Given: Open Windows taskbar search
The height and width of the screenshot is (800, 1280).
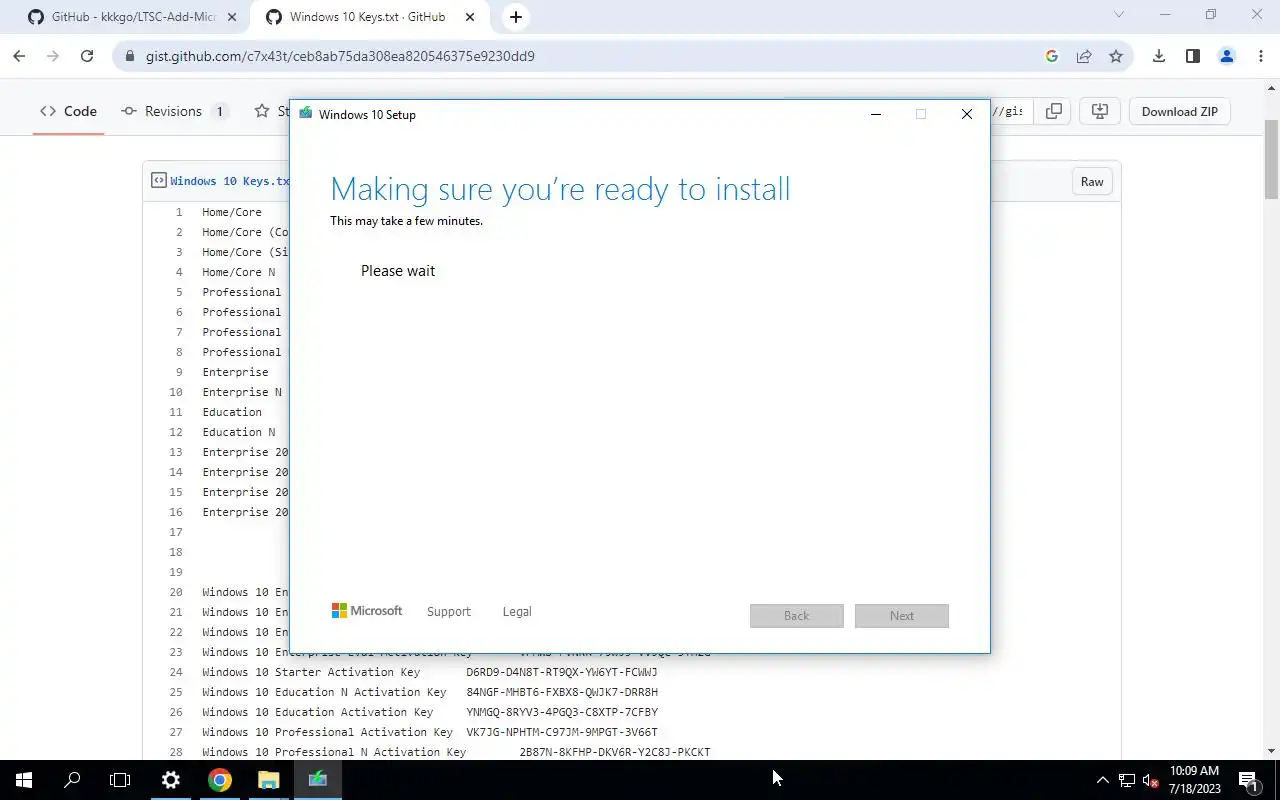Looking at the screenshot, I should coord(72,780).
